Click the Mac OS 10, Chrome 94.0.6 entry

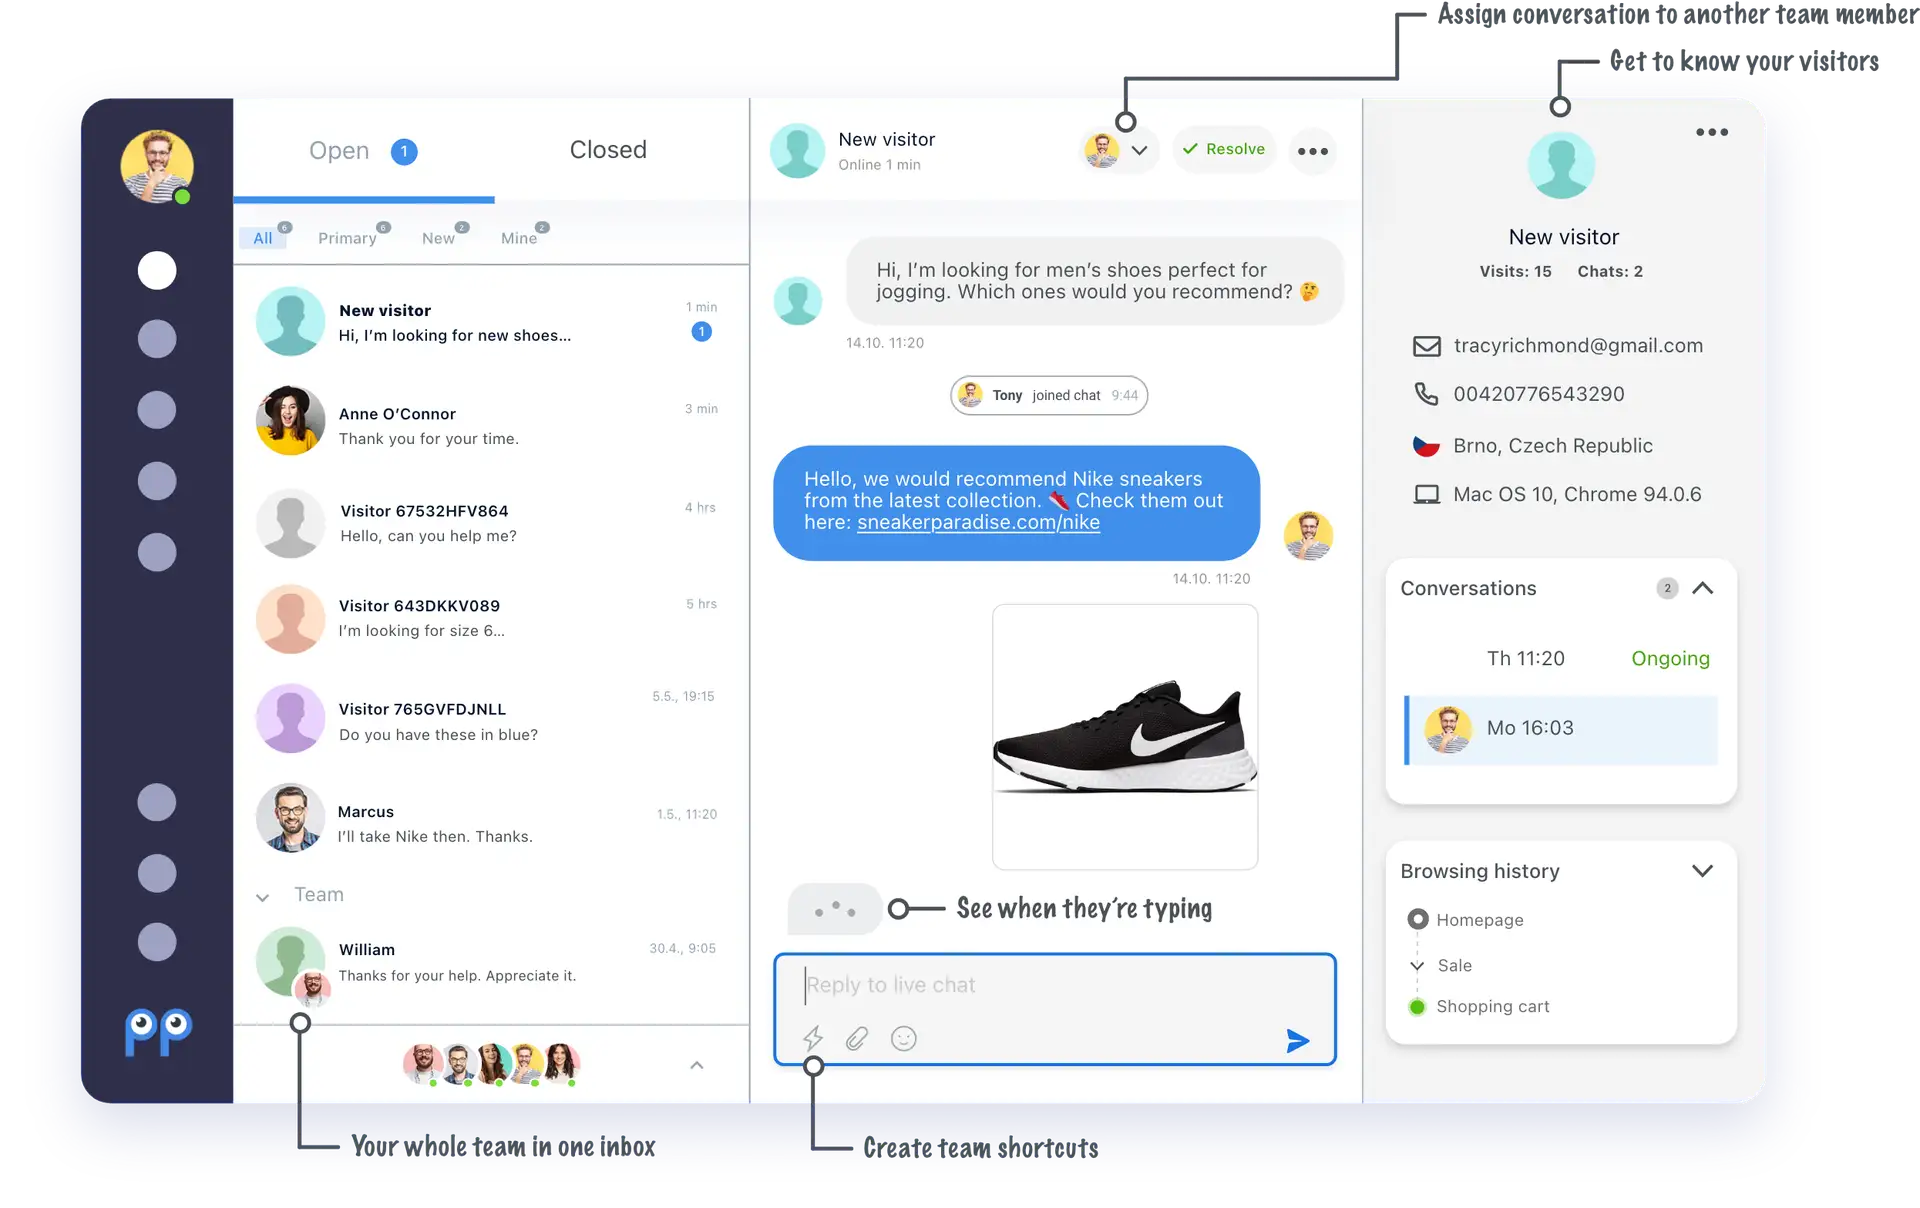(1577, 494)
